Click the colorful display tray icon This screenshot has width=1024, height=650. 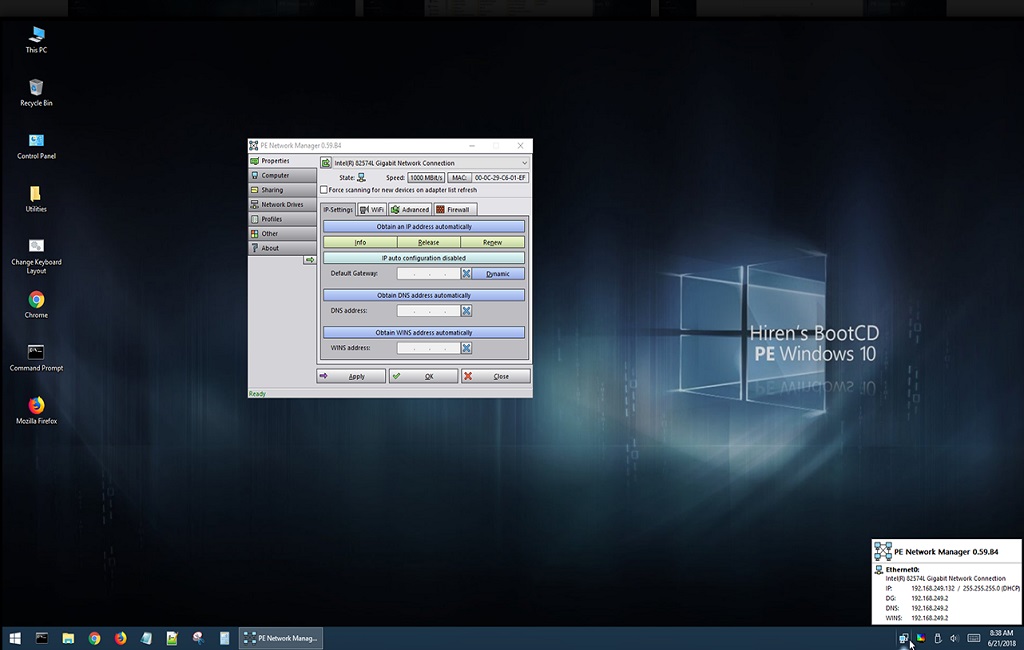tap(920, 638)
